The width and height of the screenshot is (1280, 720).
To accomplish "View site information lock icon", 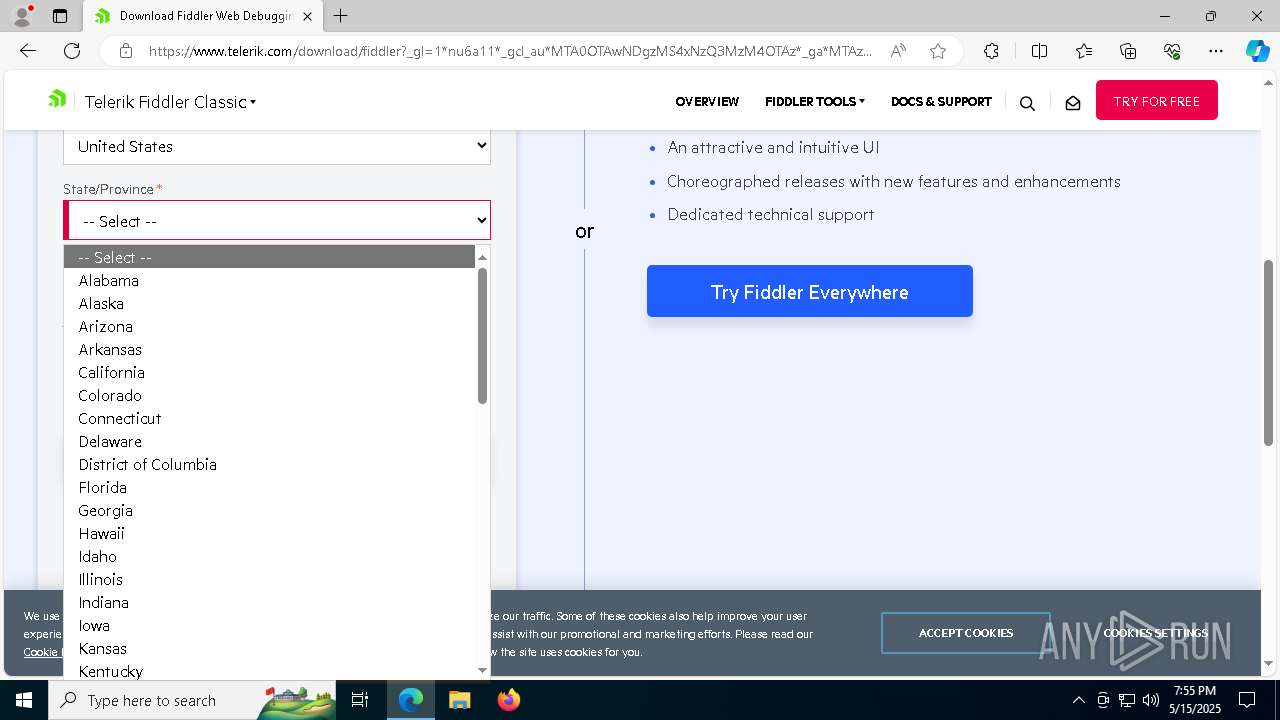I will (125, 51).
